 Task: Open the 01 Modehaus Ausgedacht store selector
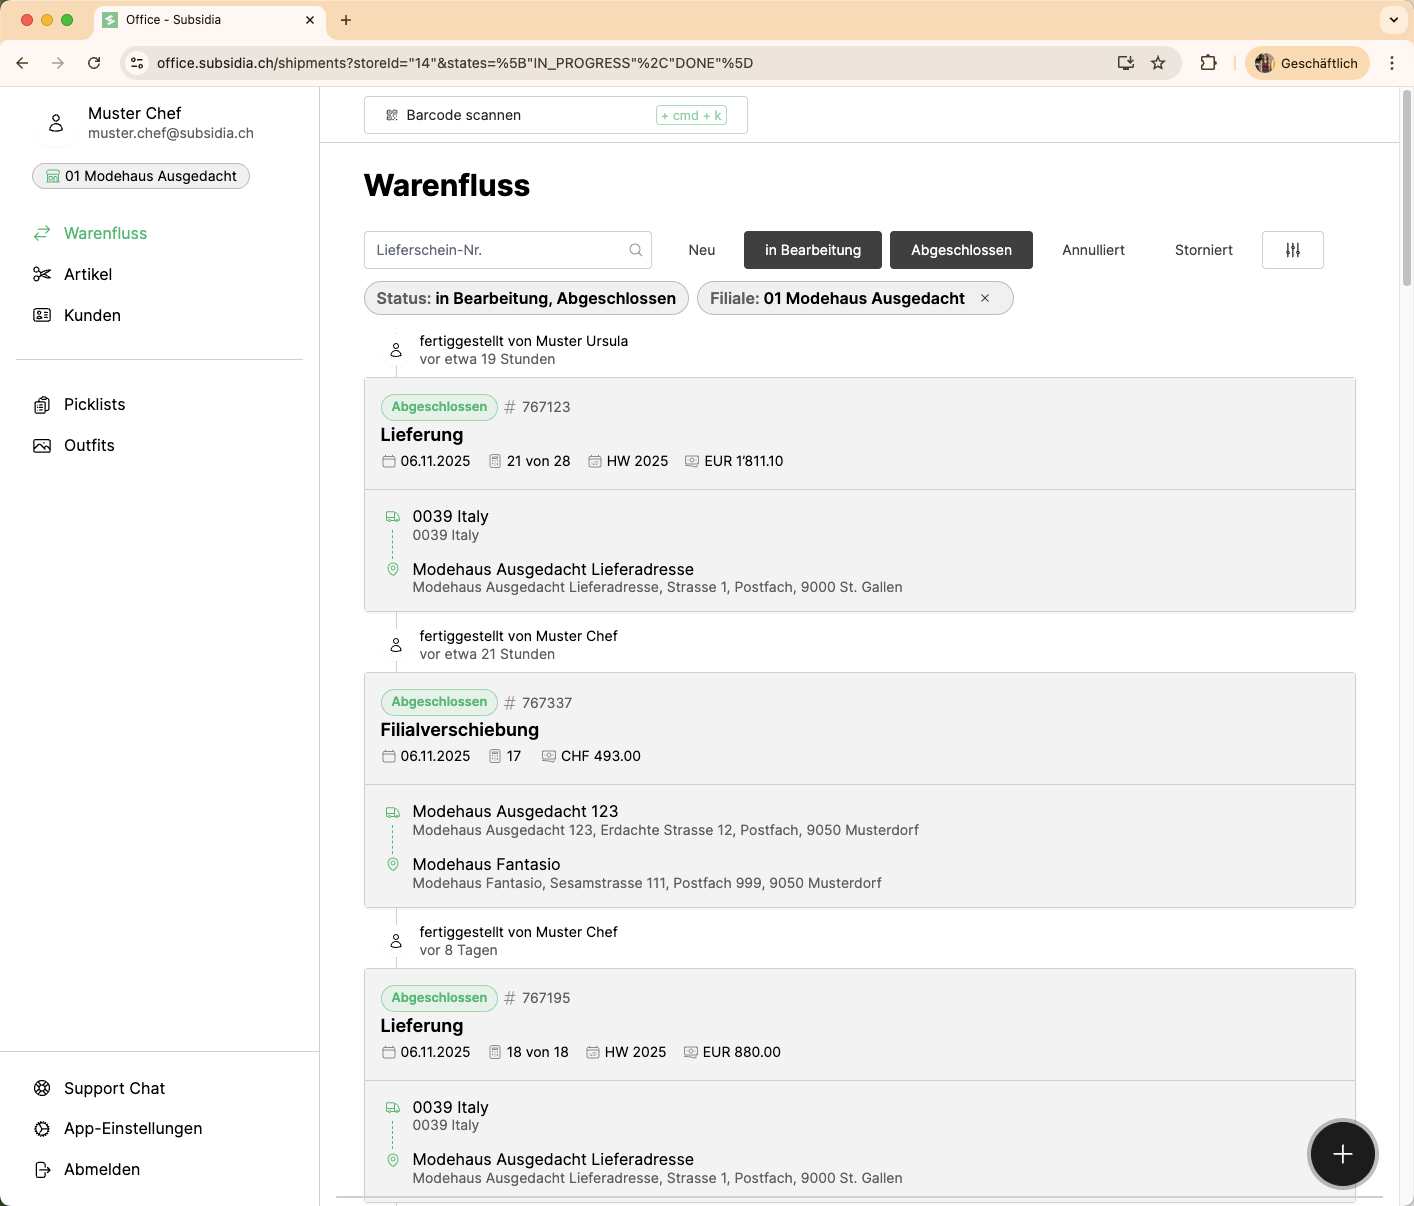click(x=141, y=176)
